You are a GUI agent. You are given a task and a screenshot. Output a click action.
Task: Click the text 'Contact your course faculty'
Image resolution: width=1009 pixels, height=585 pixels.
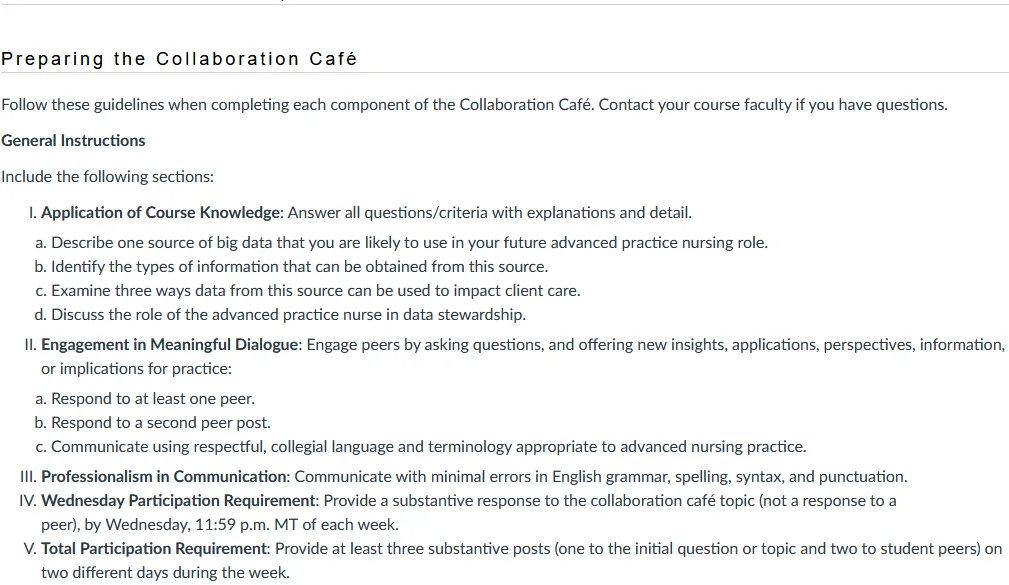click(695, 104)
